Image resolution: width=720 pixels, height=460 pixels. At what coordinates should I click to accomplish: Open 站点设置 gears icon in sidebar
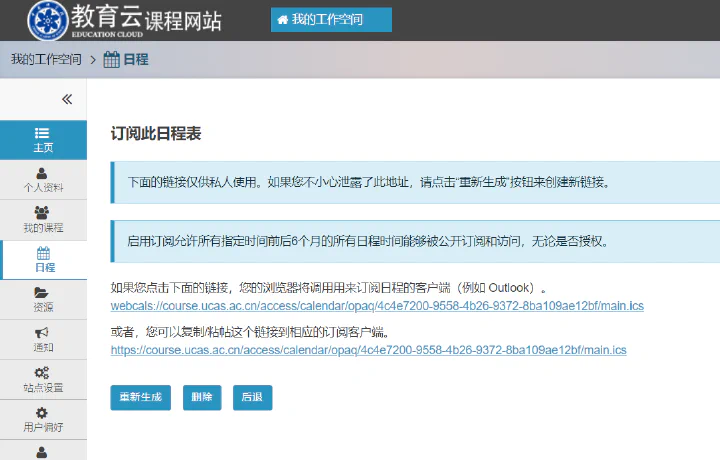tap(42, 372)
